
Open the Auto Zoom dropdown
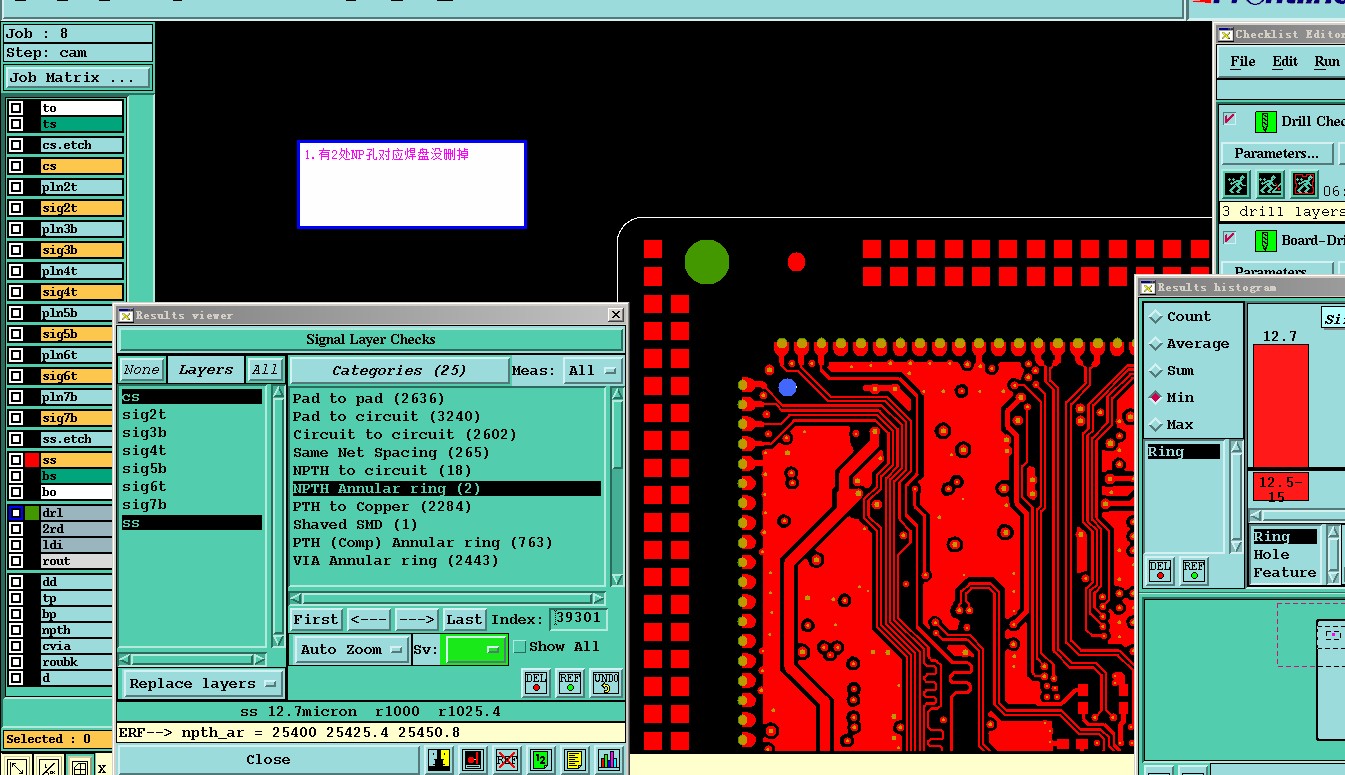click(x=351, y=649)
